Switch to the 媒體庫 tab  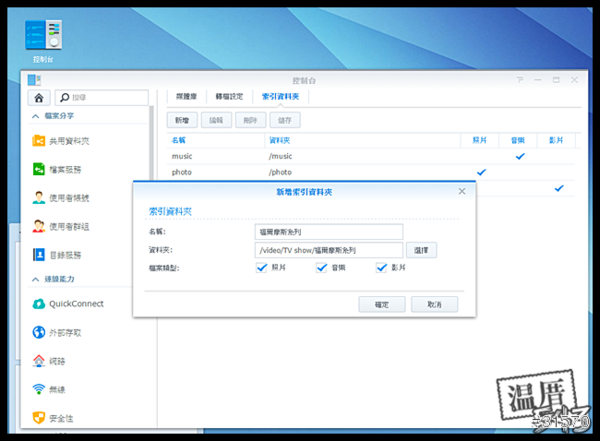coord(186,97)
